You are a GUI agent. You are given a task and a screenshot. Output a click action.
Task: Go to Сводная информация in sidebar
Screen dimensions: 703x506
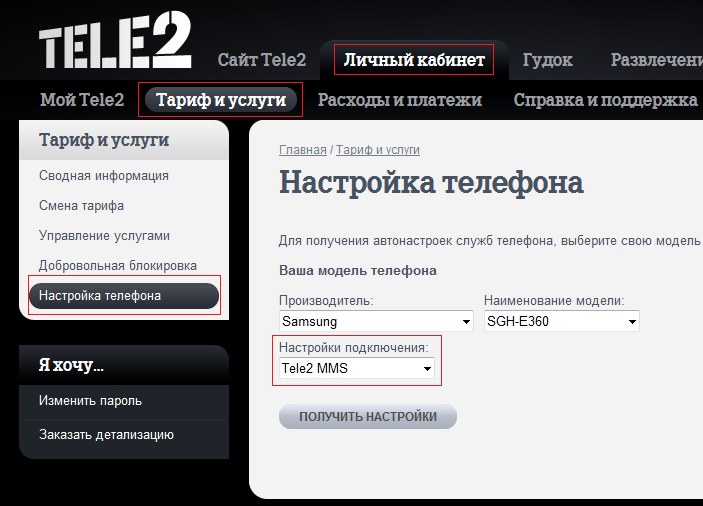103,176
